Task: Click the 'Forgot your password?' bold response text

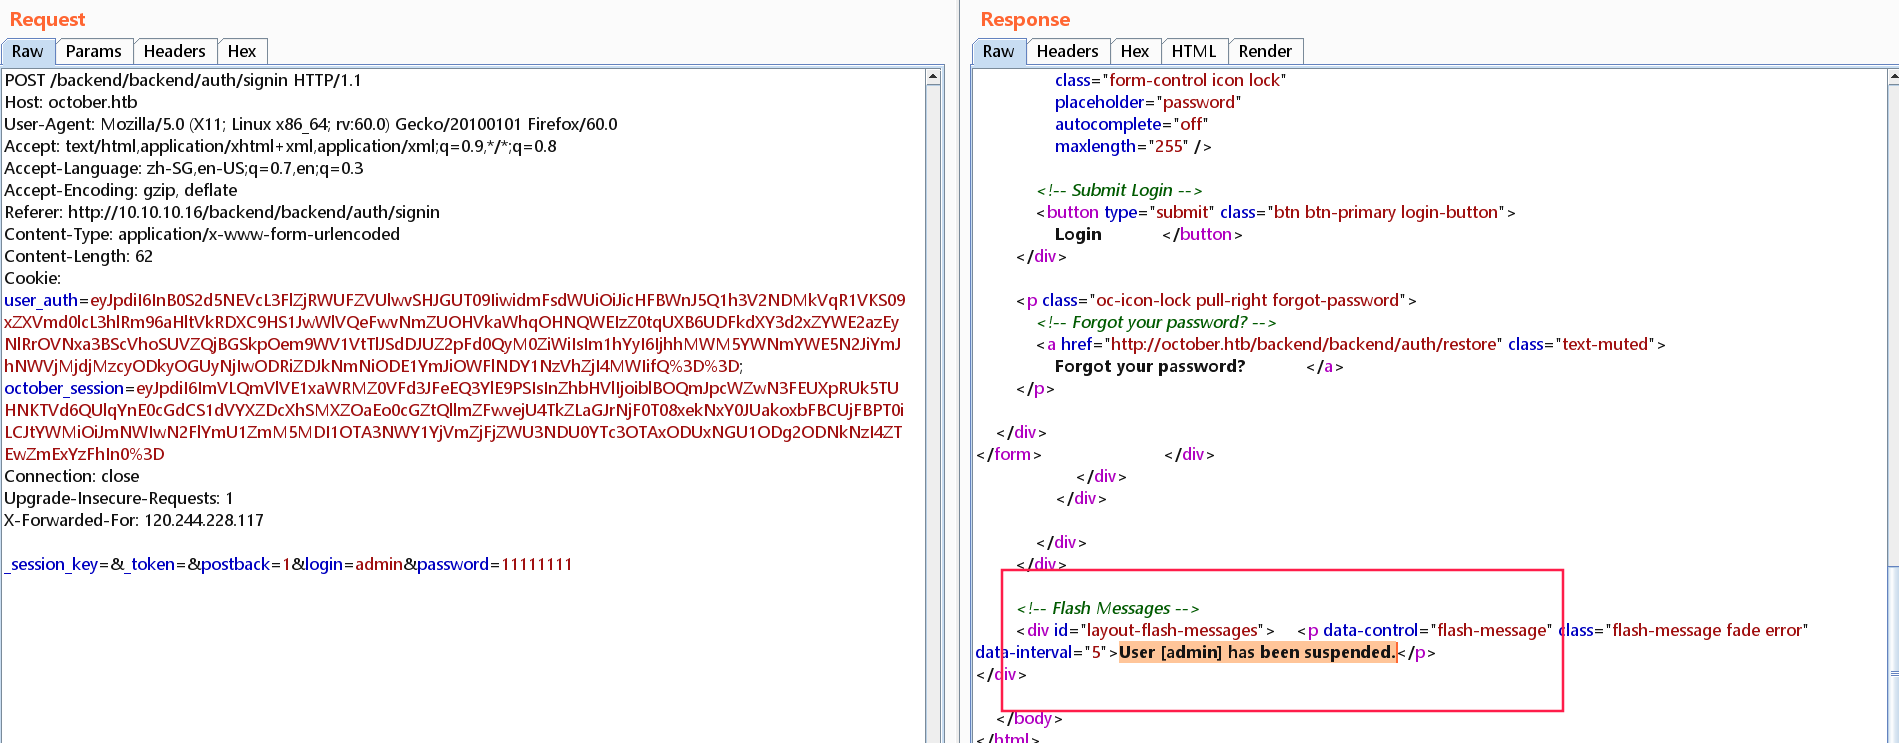Action: click(x=1150, y=366)
